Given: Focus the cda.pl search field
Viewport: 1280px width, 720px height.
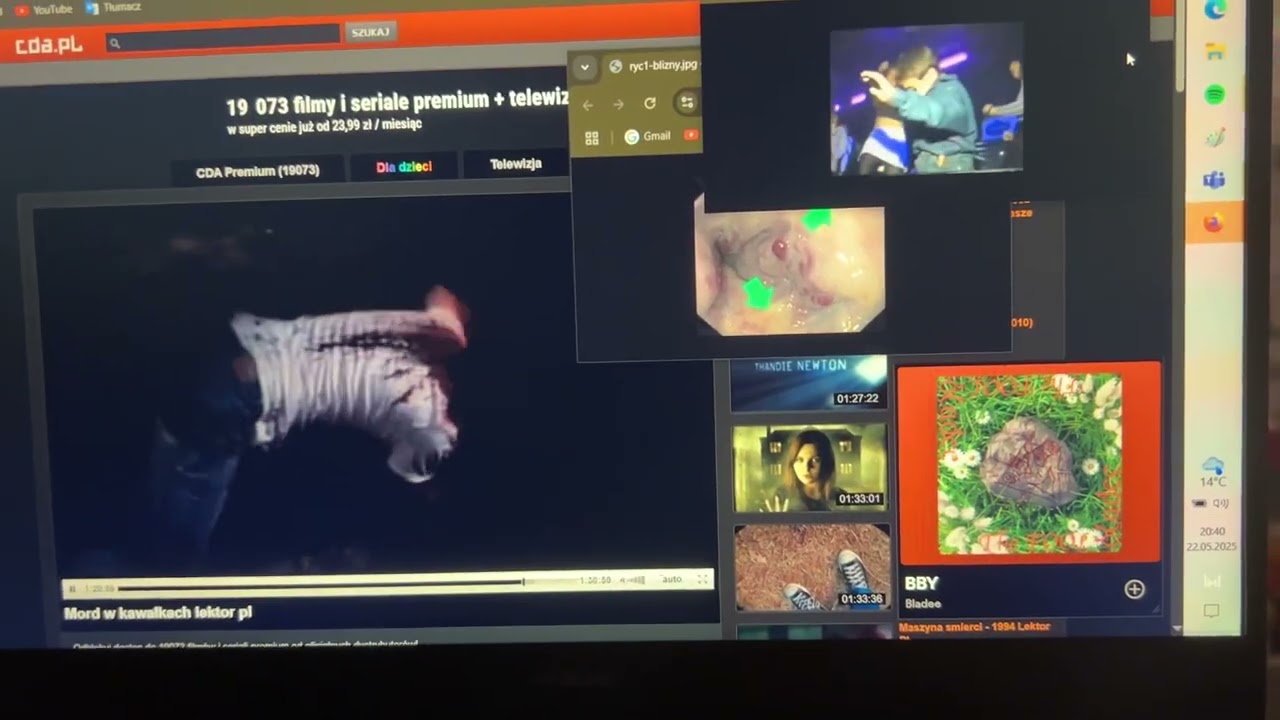Looking at the screenshot, I should (x=223, y=37).
